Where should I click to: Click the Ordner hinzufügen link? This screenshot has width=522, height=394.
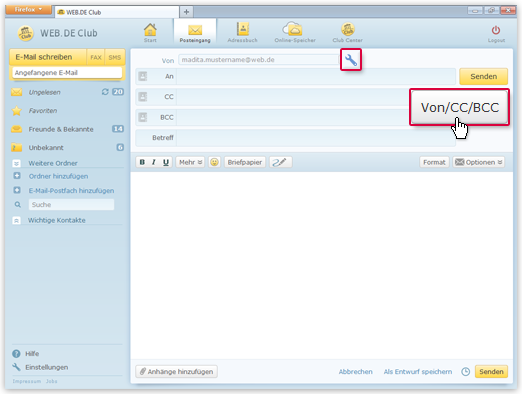(x=58, y=176)
